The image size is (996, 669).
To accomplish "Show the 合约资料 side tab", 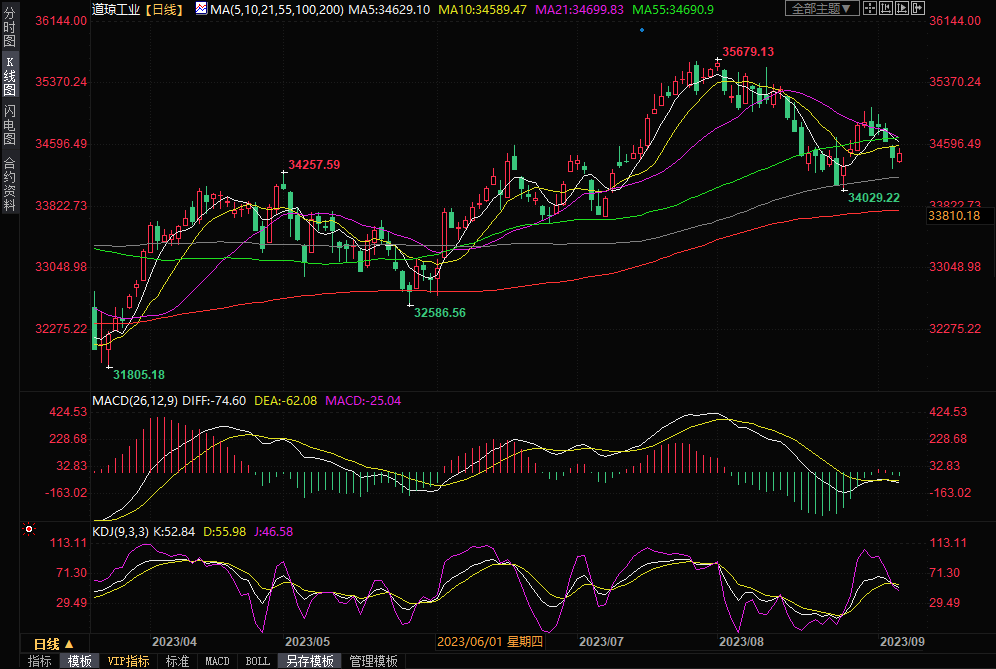I will 9,183.
